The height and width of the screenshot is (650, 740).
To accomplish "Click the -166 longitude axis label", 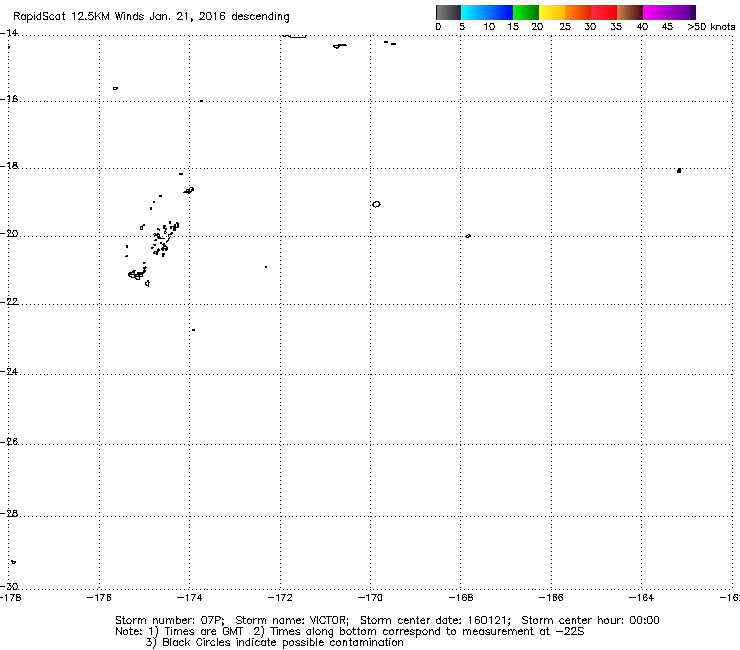I will click(551, 598).
